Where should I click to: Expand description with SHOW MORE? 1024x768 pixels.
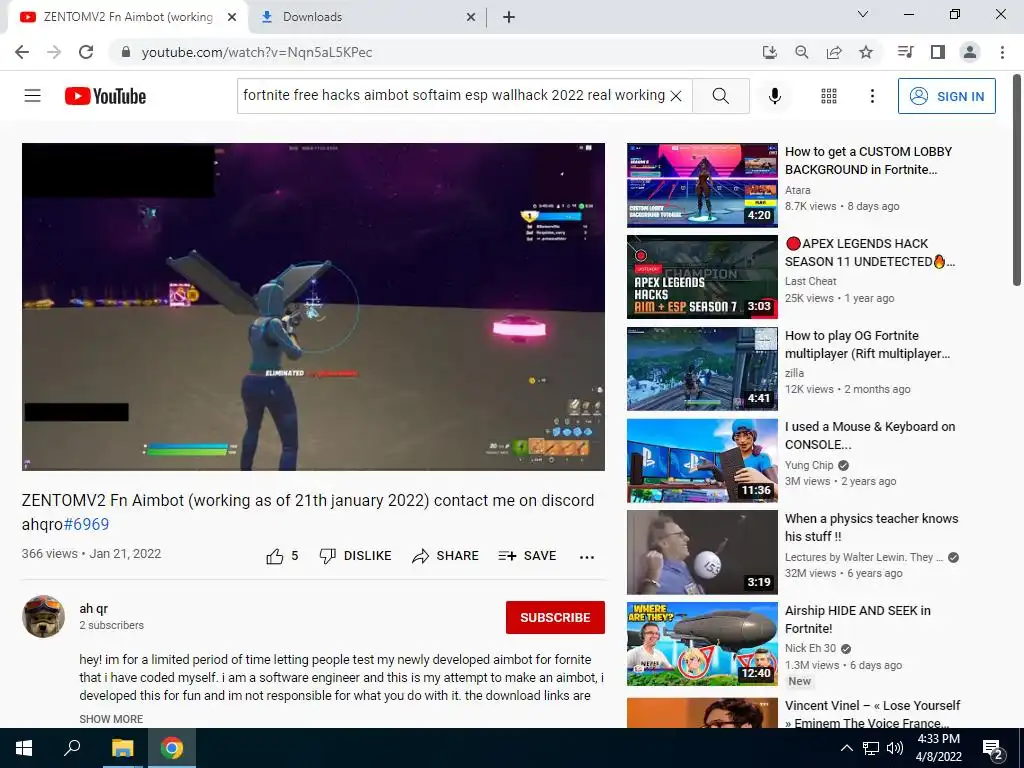pyautogui.click(x=111, y=718)
